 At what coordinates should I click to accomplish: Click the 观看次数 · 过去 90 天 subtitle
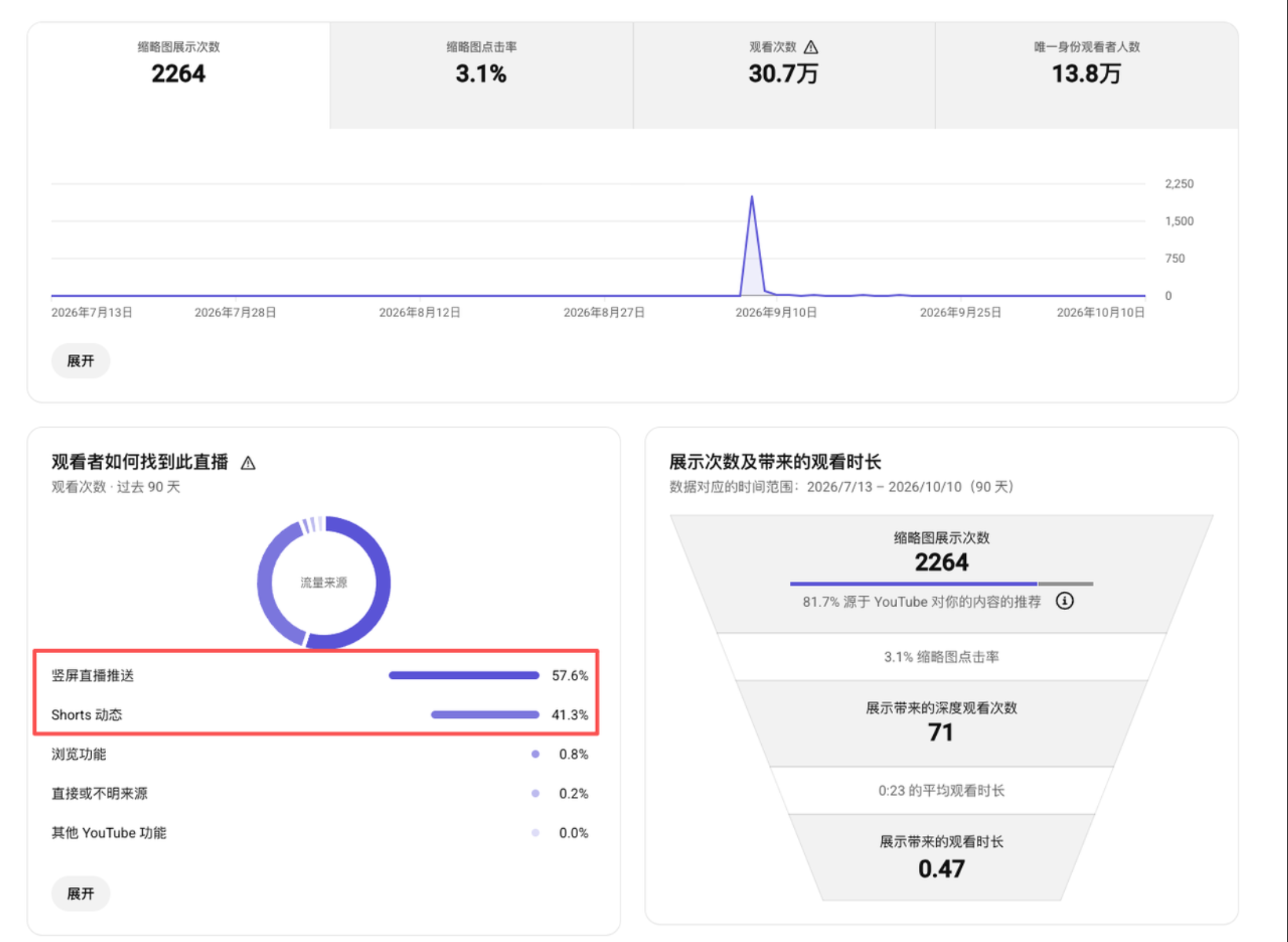pyautogui.click(x=116, y=487)
